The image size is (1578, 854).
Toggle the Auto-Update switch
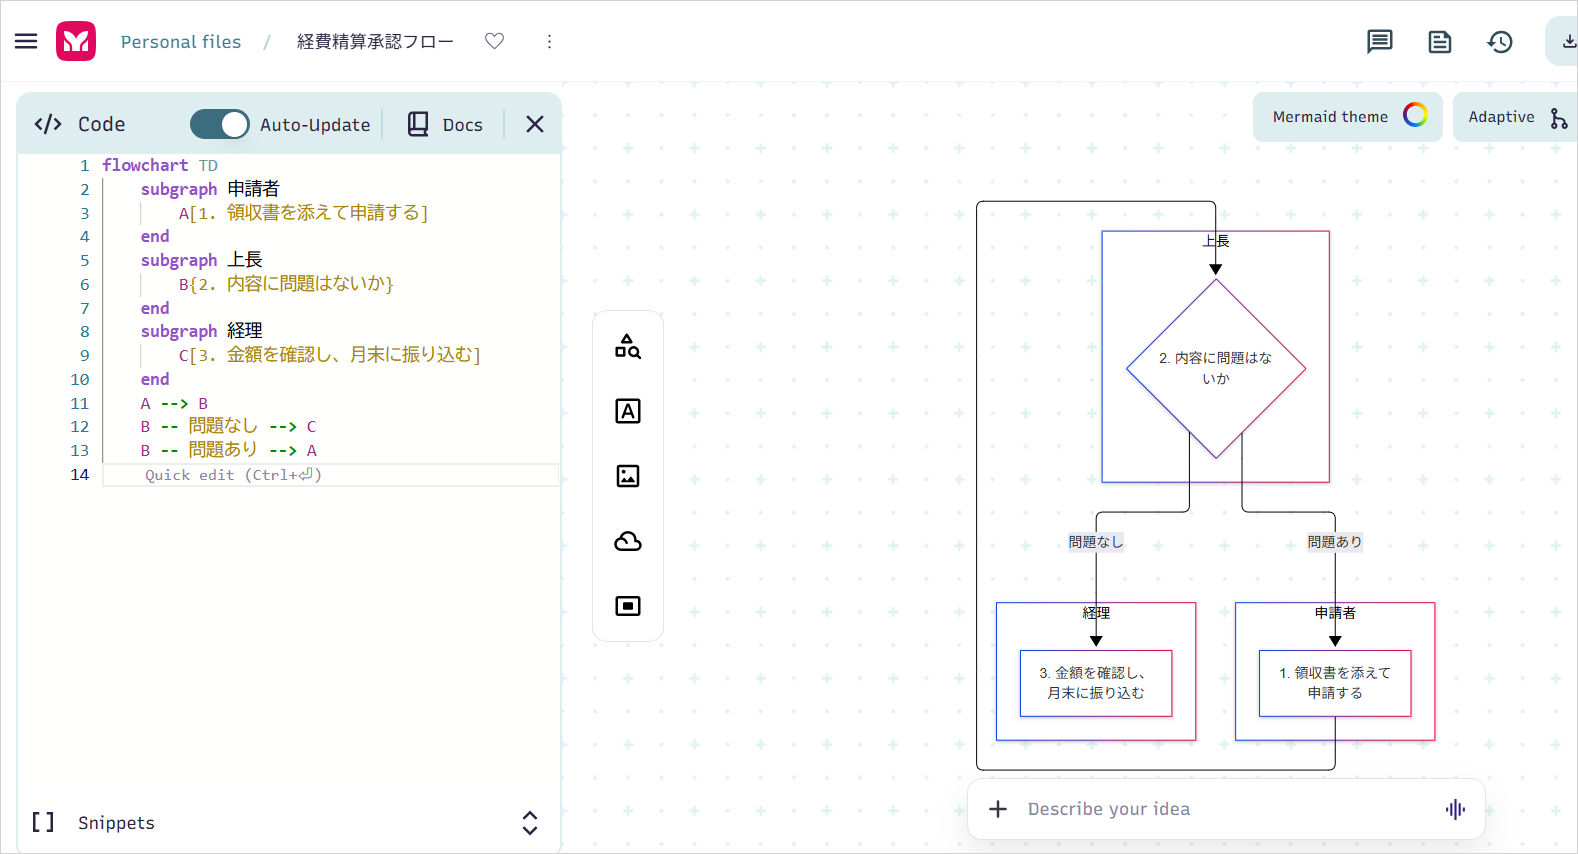(220, 124)
